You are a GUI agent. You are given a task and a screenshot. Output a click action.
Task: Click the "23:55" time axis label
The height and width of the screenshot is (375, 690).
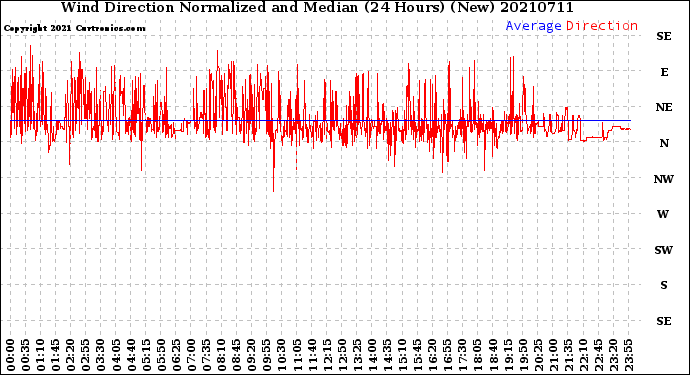628,355
